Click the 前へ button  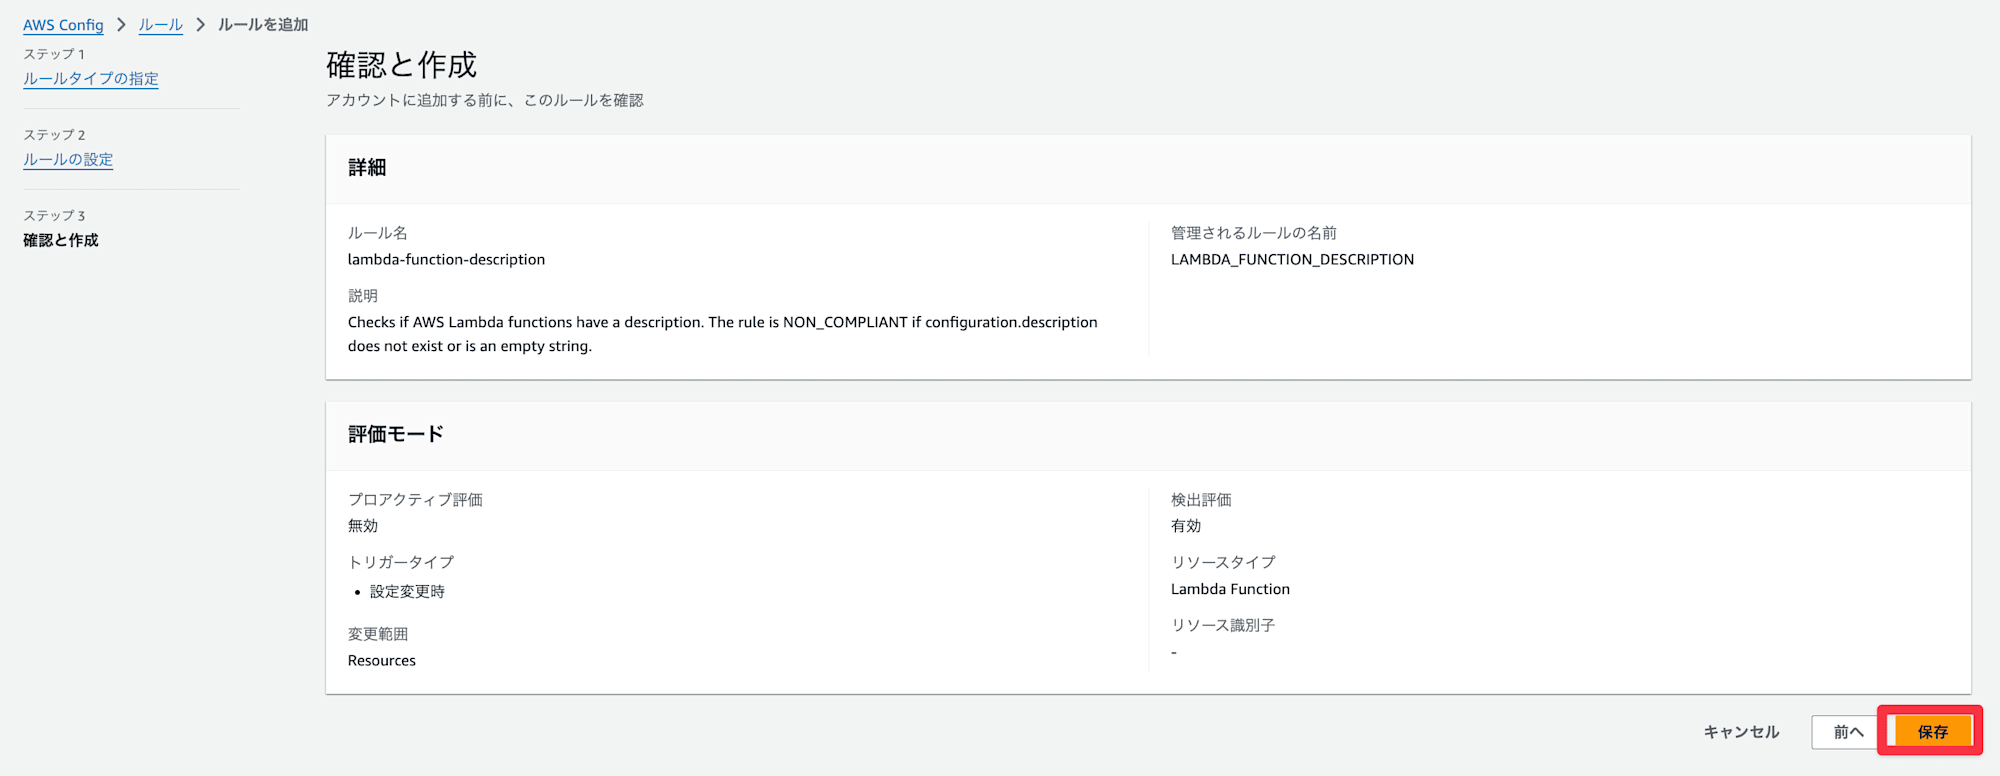click(1848, 732)
